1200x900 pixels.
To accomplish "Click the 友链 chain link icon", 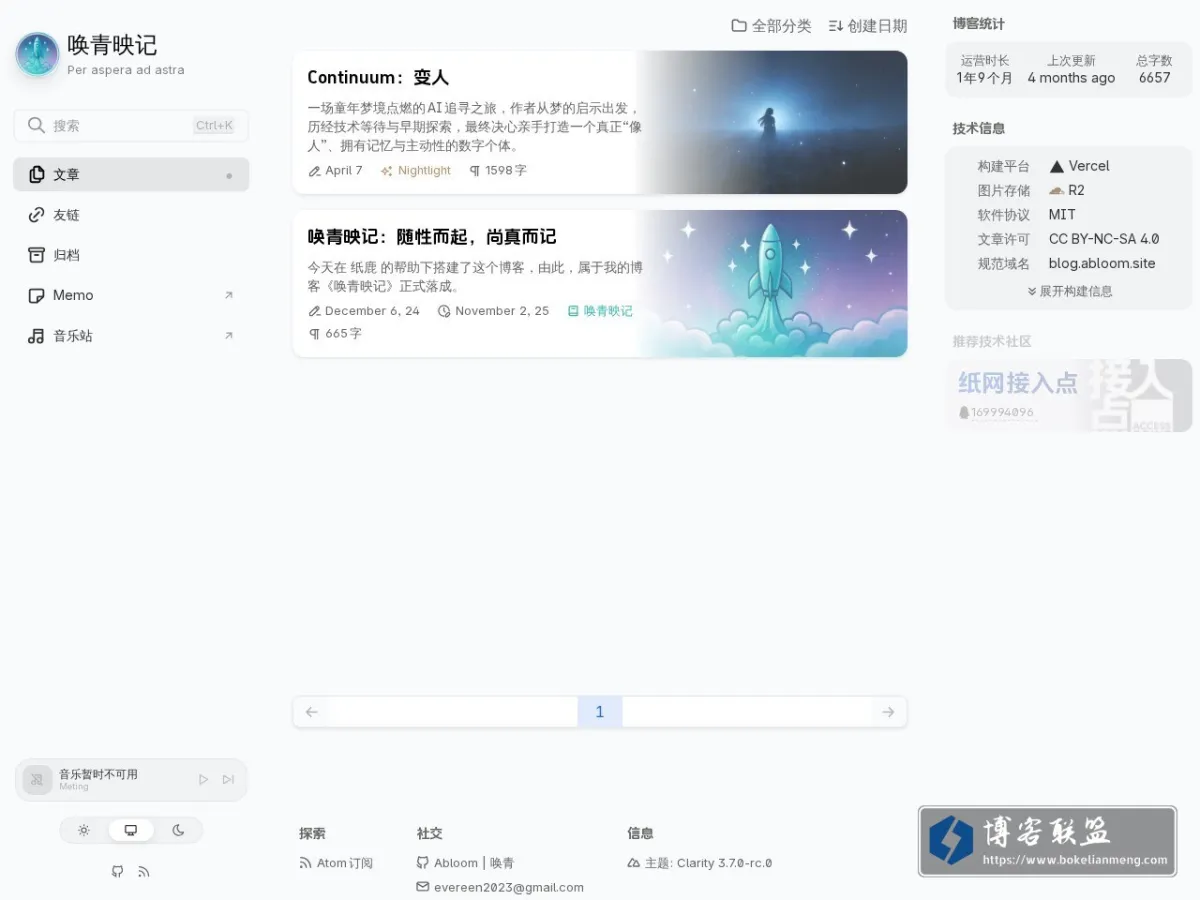I will 36,214.
